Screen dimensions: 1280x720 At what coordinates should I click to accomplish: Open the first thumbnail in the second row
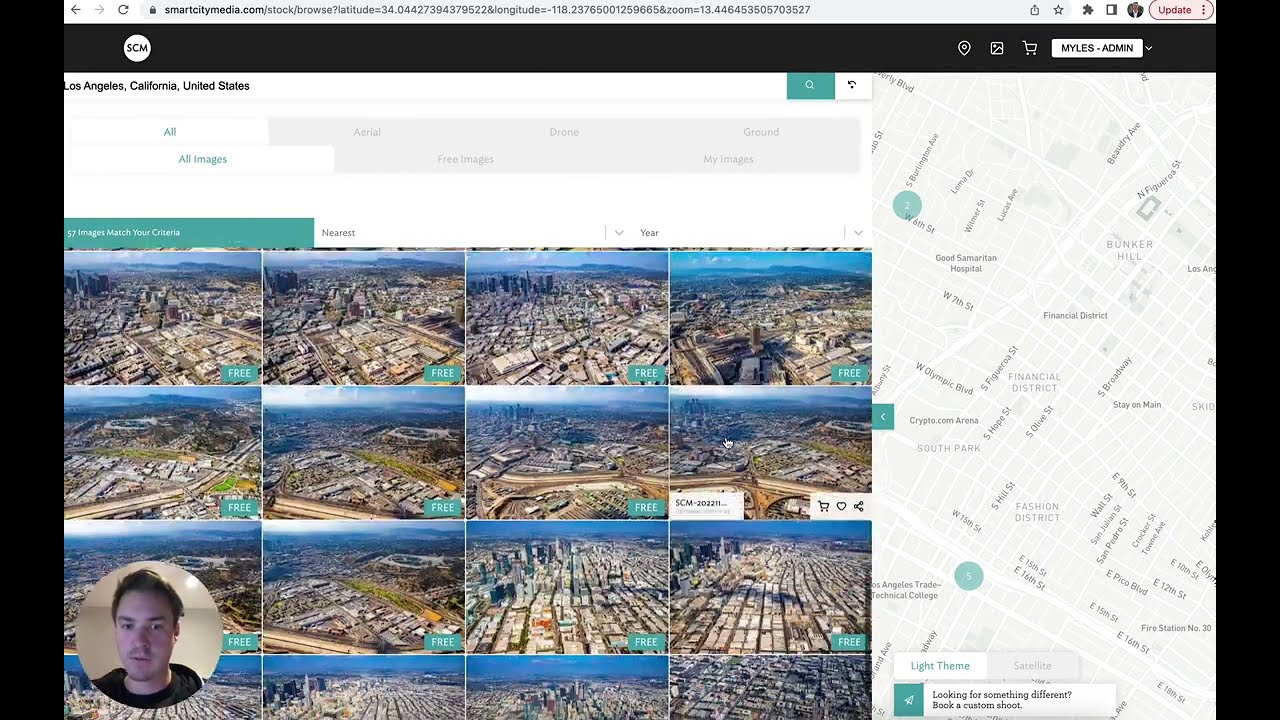point(162,453)
